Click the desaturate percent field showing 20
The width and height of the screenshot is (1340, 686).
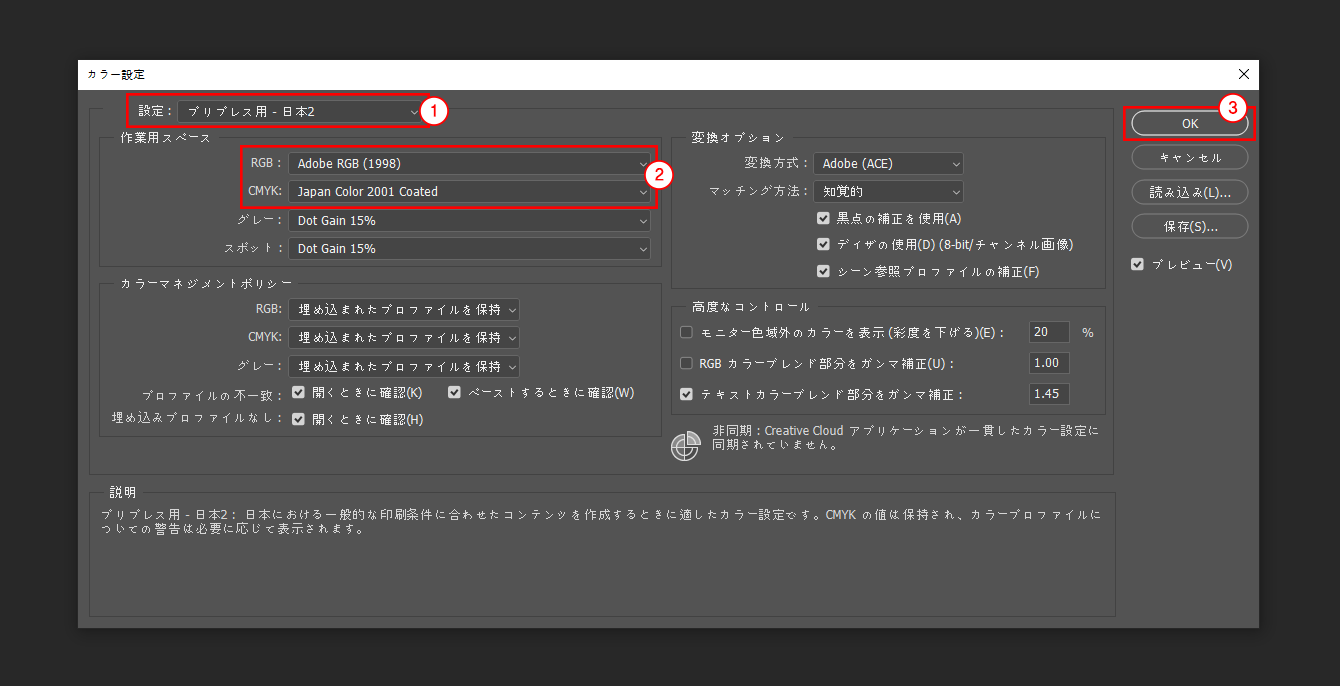tap(1049, 332)
